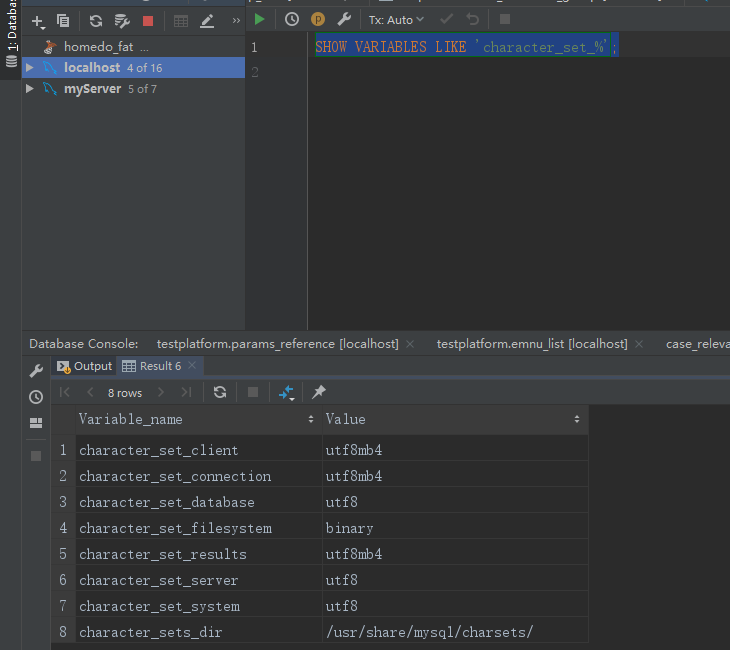Select the character_set_database cell
730x650 pixels.
pos(198,502)
